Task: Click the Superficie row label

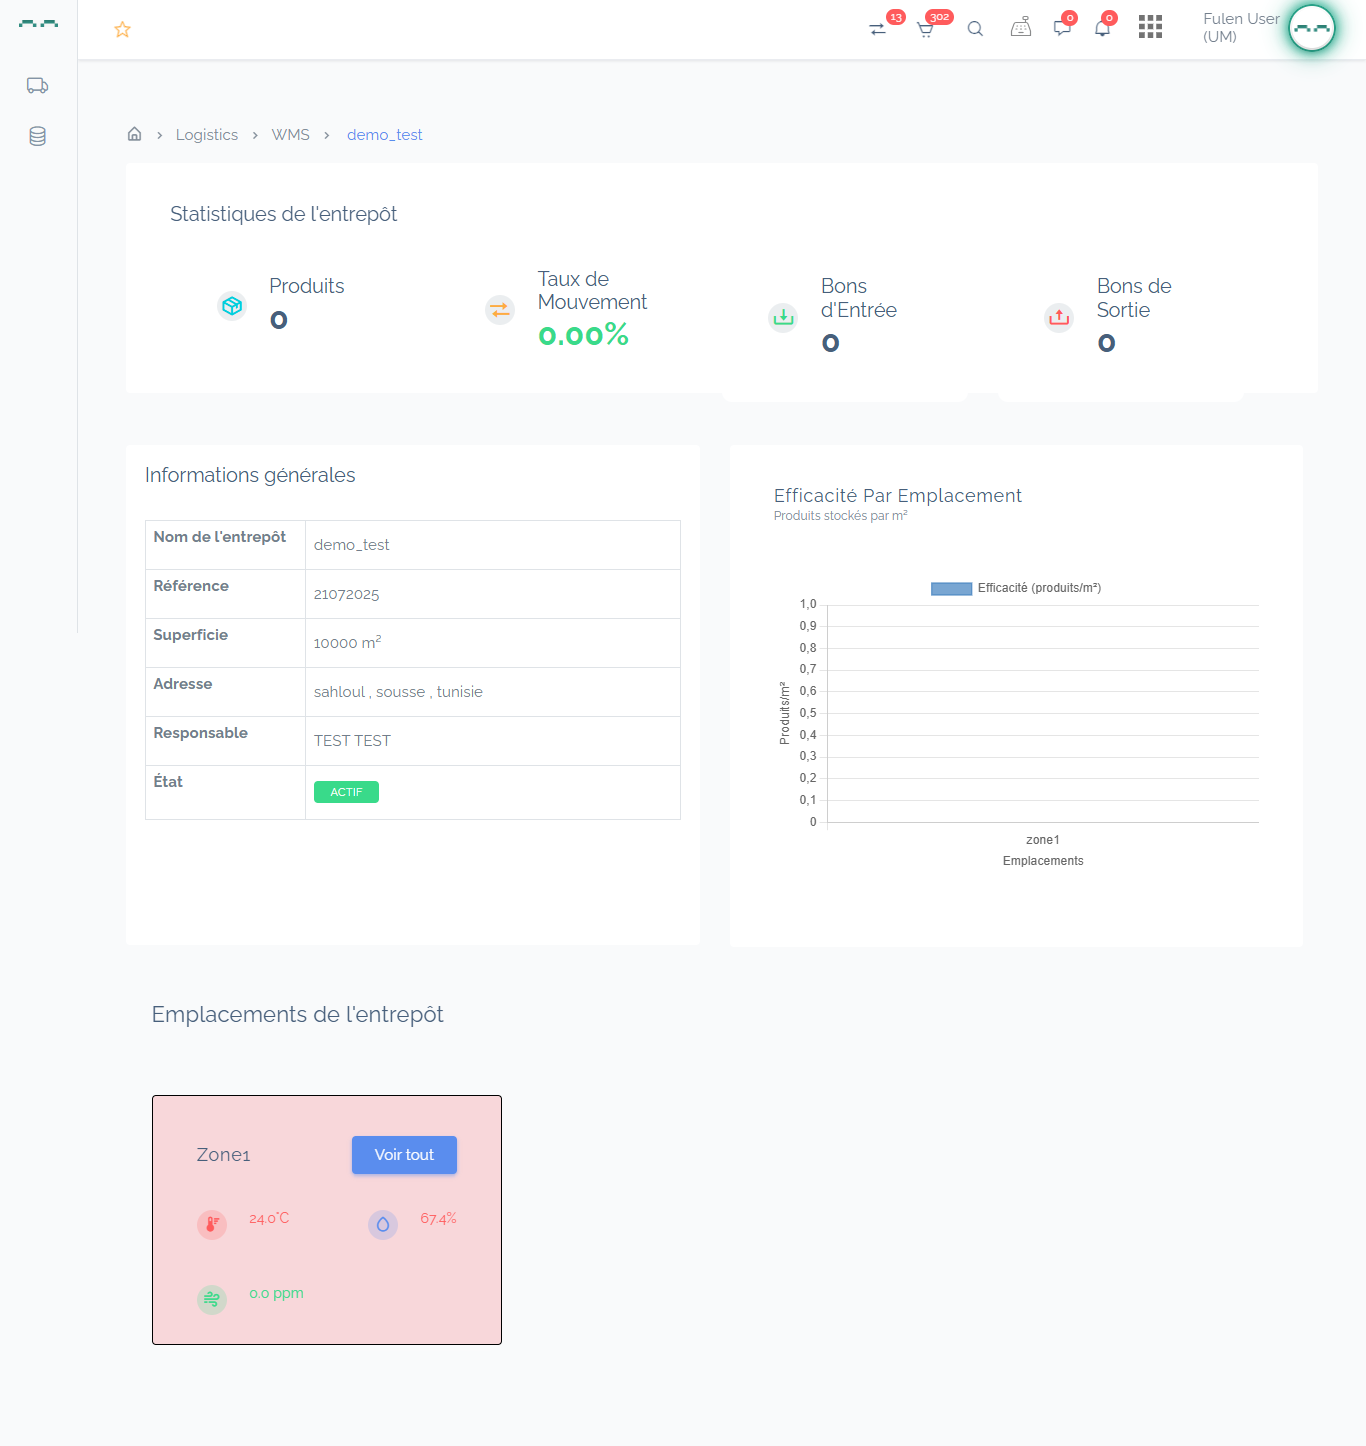Action: click(x=191, y=635)
